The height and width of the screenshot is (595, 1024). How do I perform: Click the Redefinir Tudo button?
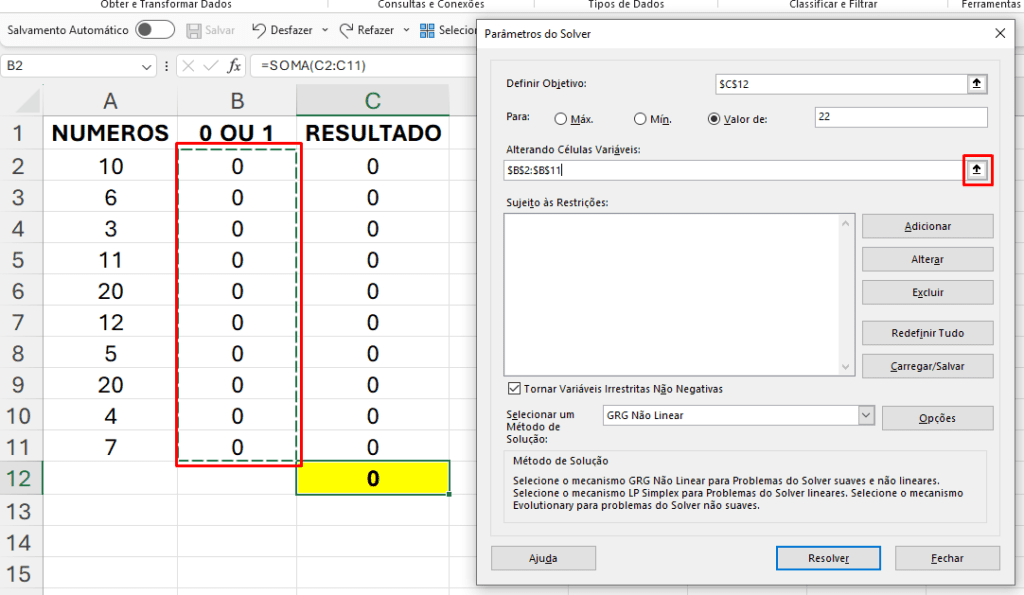point(927,333)
